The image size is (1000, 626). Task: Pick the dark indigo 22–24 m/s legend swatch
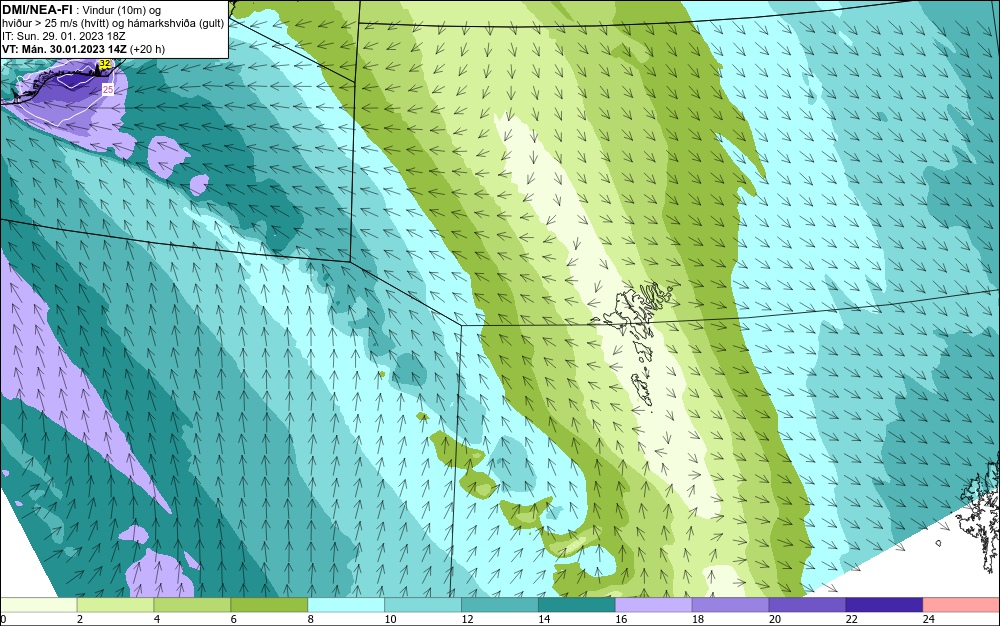[x=885, y=604]
